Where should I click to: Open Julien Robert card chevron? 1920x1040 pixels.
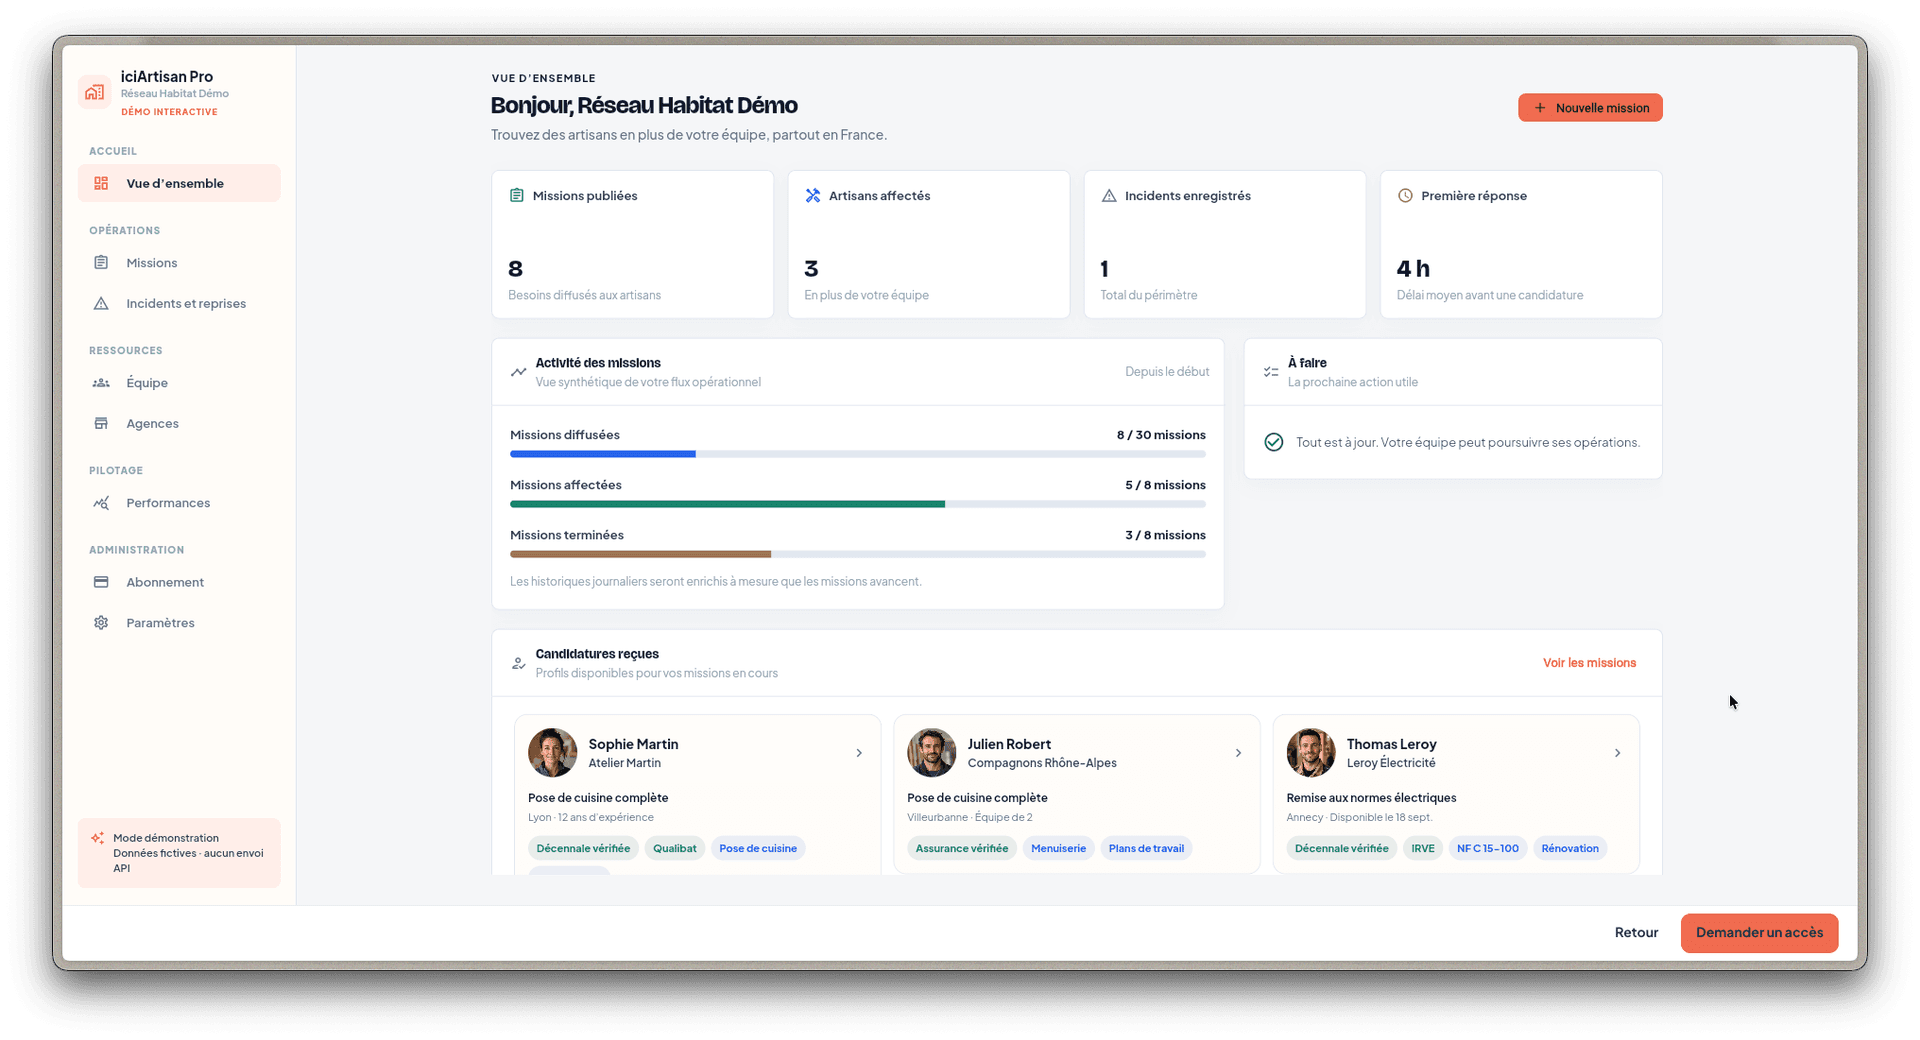click(1238, 753)
